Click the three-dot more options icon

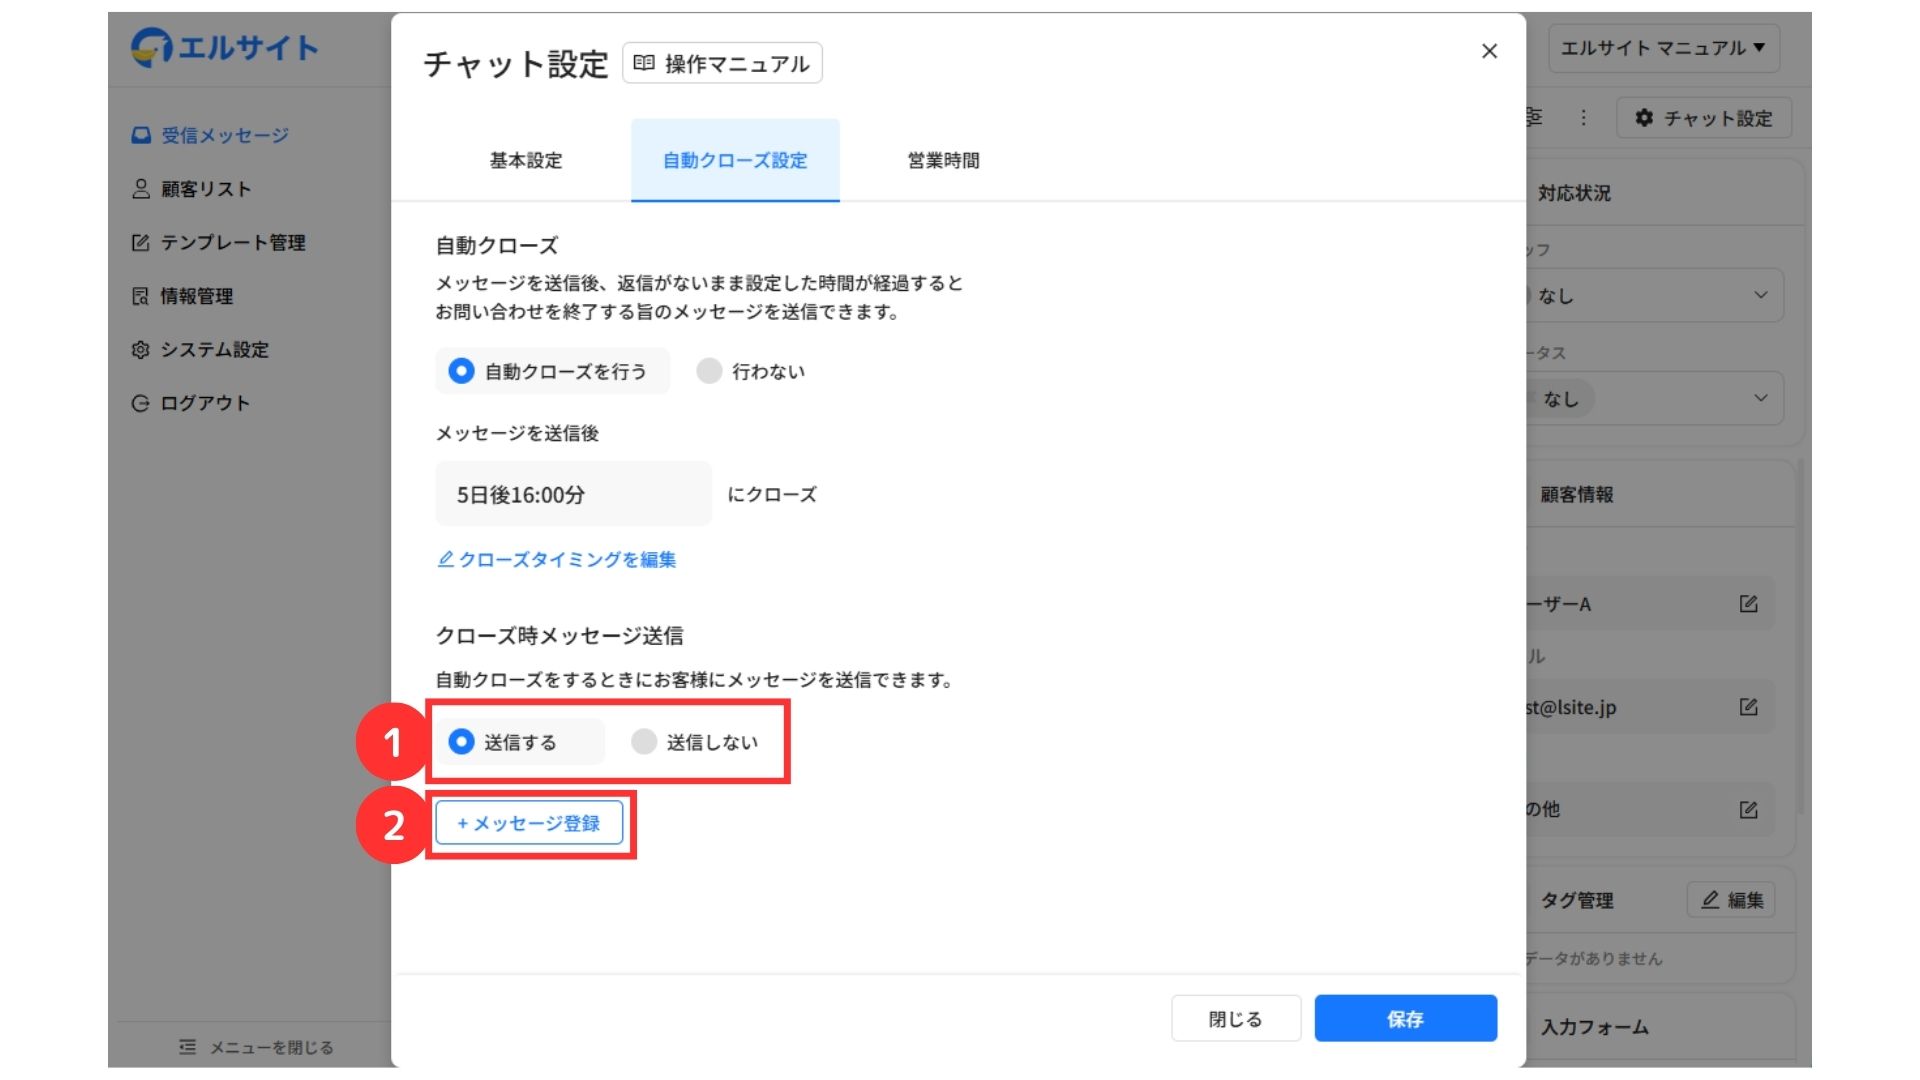tap(1583, 118)
